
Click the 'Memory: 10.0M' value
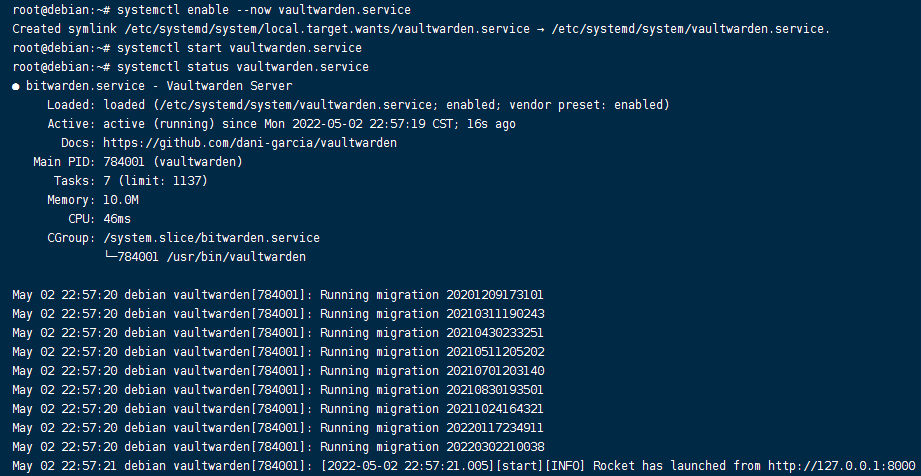(x=121, y=200)
